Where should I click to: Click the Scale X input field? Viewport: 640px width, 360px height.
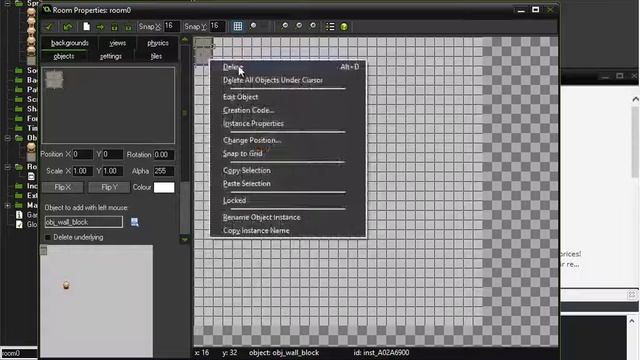click(x=82, y=171)
